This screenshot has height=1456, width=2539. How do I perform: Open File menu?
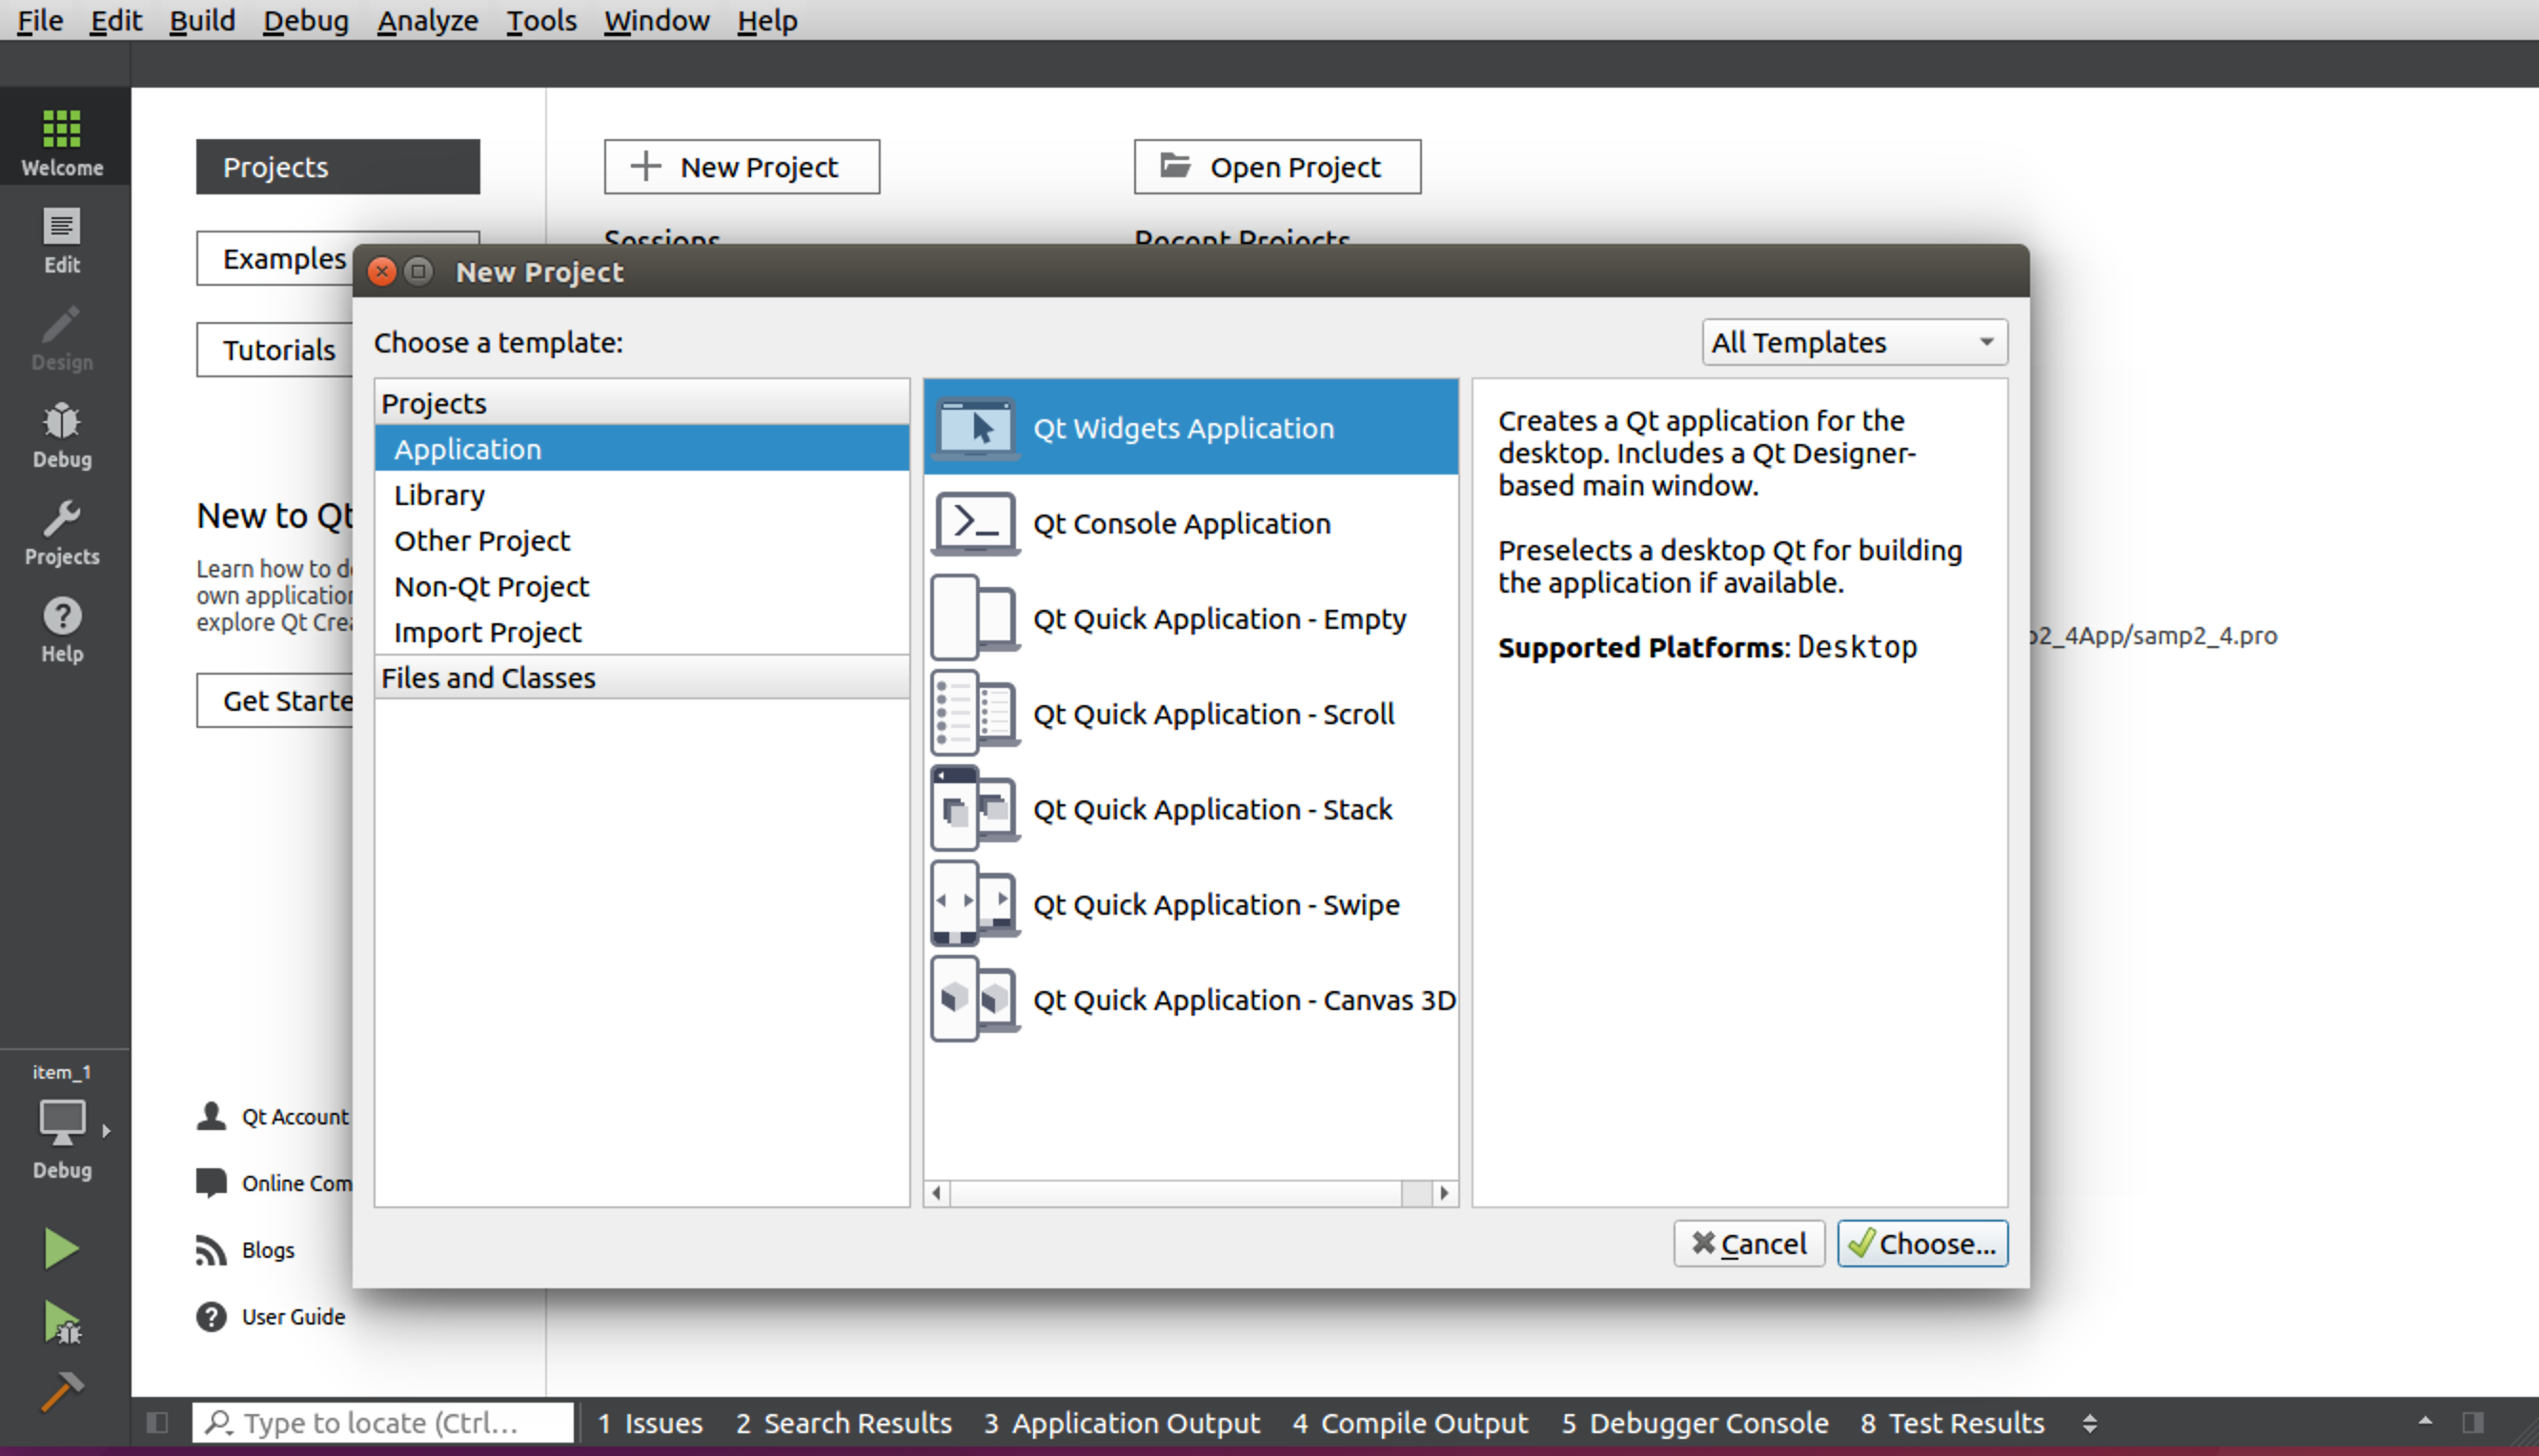(40, 20)
